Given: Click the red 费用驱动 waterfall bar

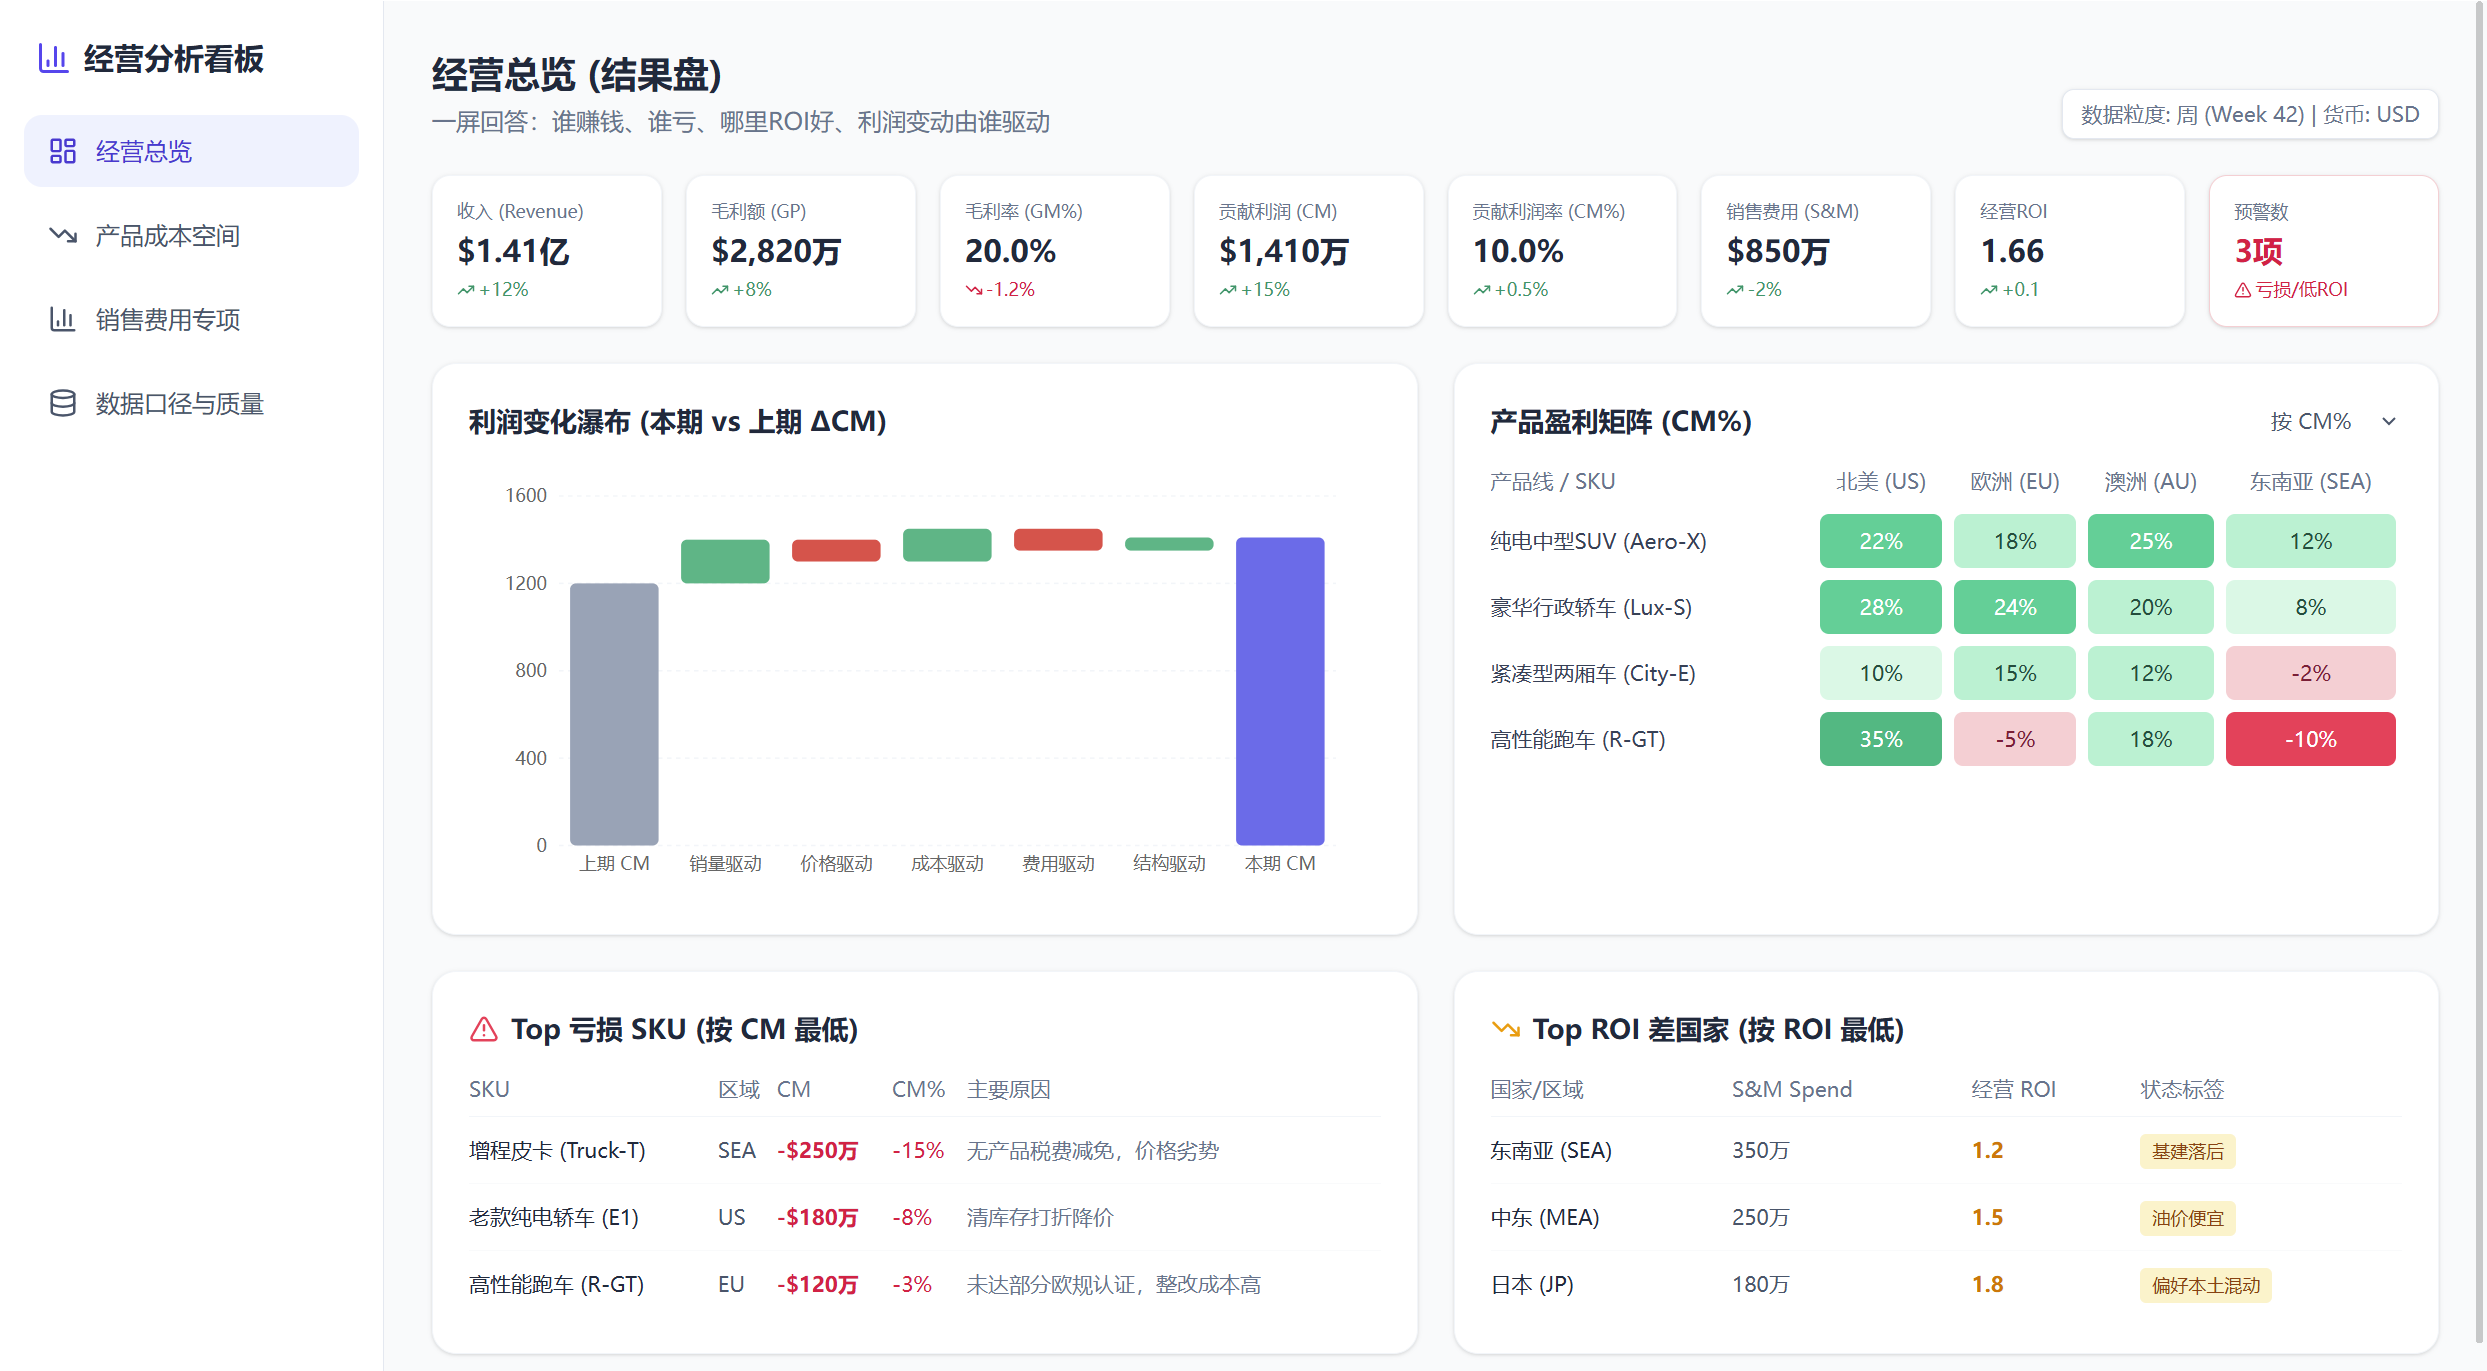Looking at the screenshot, I should [1058, 539].
